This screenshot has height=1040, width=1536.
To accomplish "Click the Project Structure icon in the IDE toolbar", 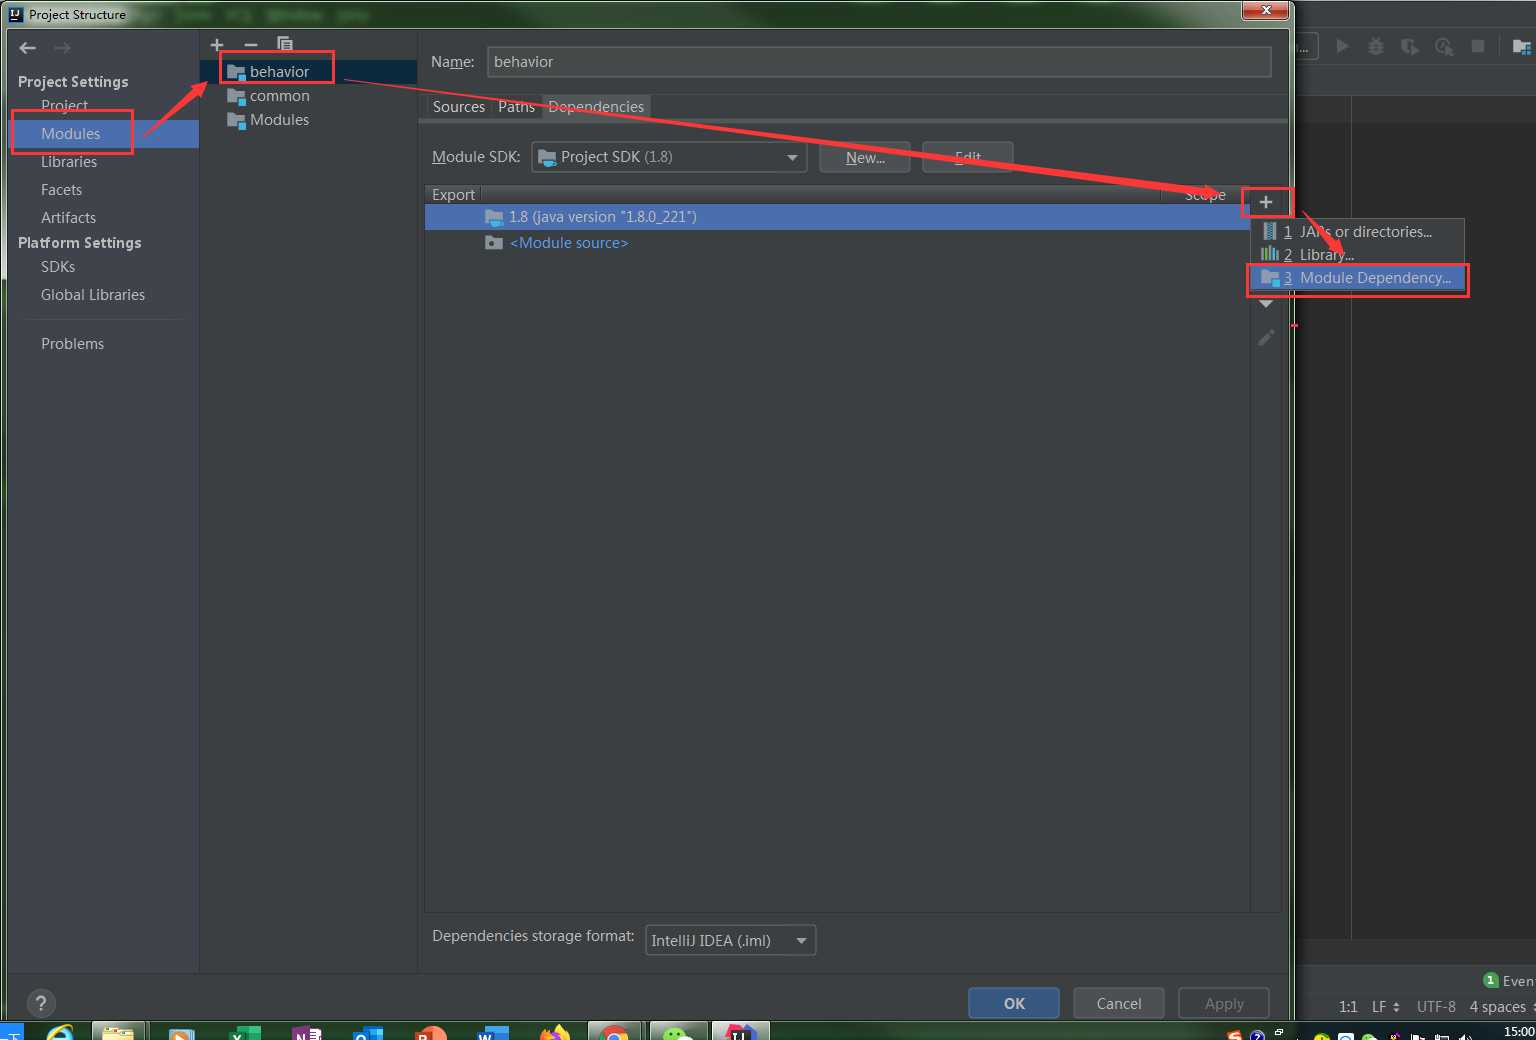I will point(1521,46).
